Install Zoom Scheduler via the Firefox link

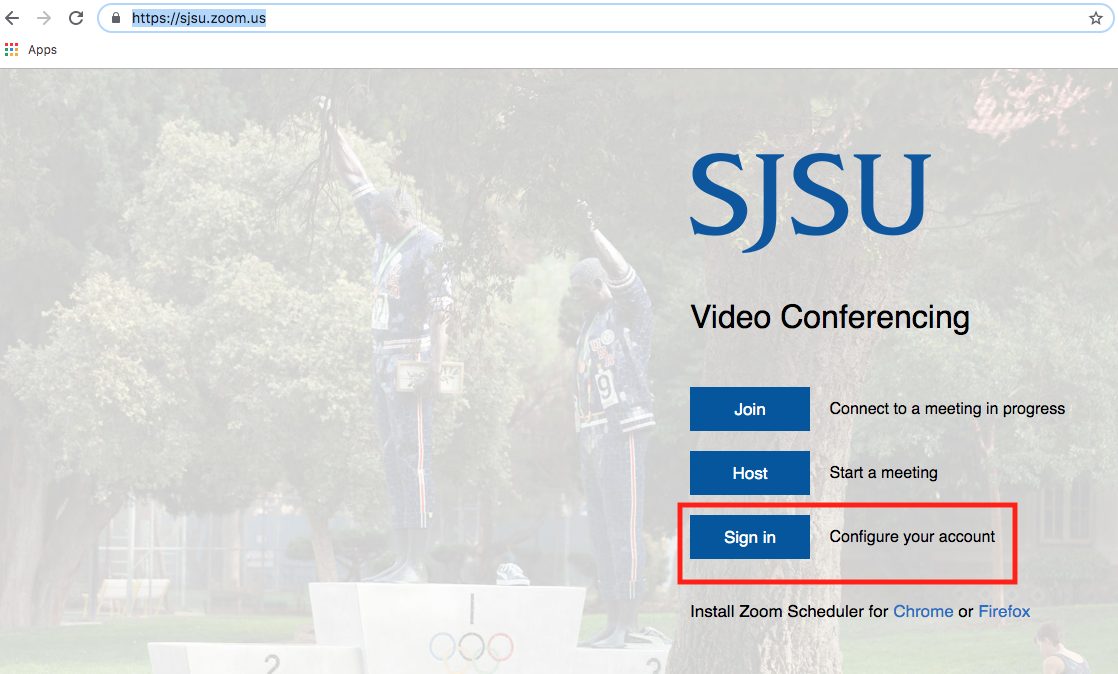1004,611
